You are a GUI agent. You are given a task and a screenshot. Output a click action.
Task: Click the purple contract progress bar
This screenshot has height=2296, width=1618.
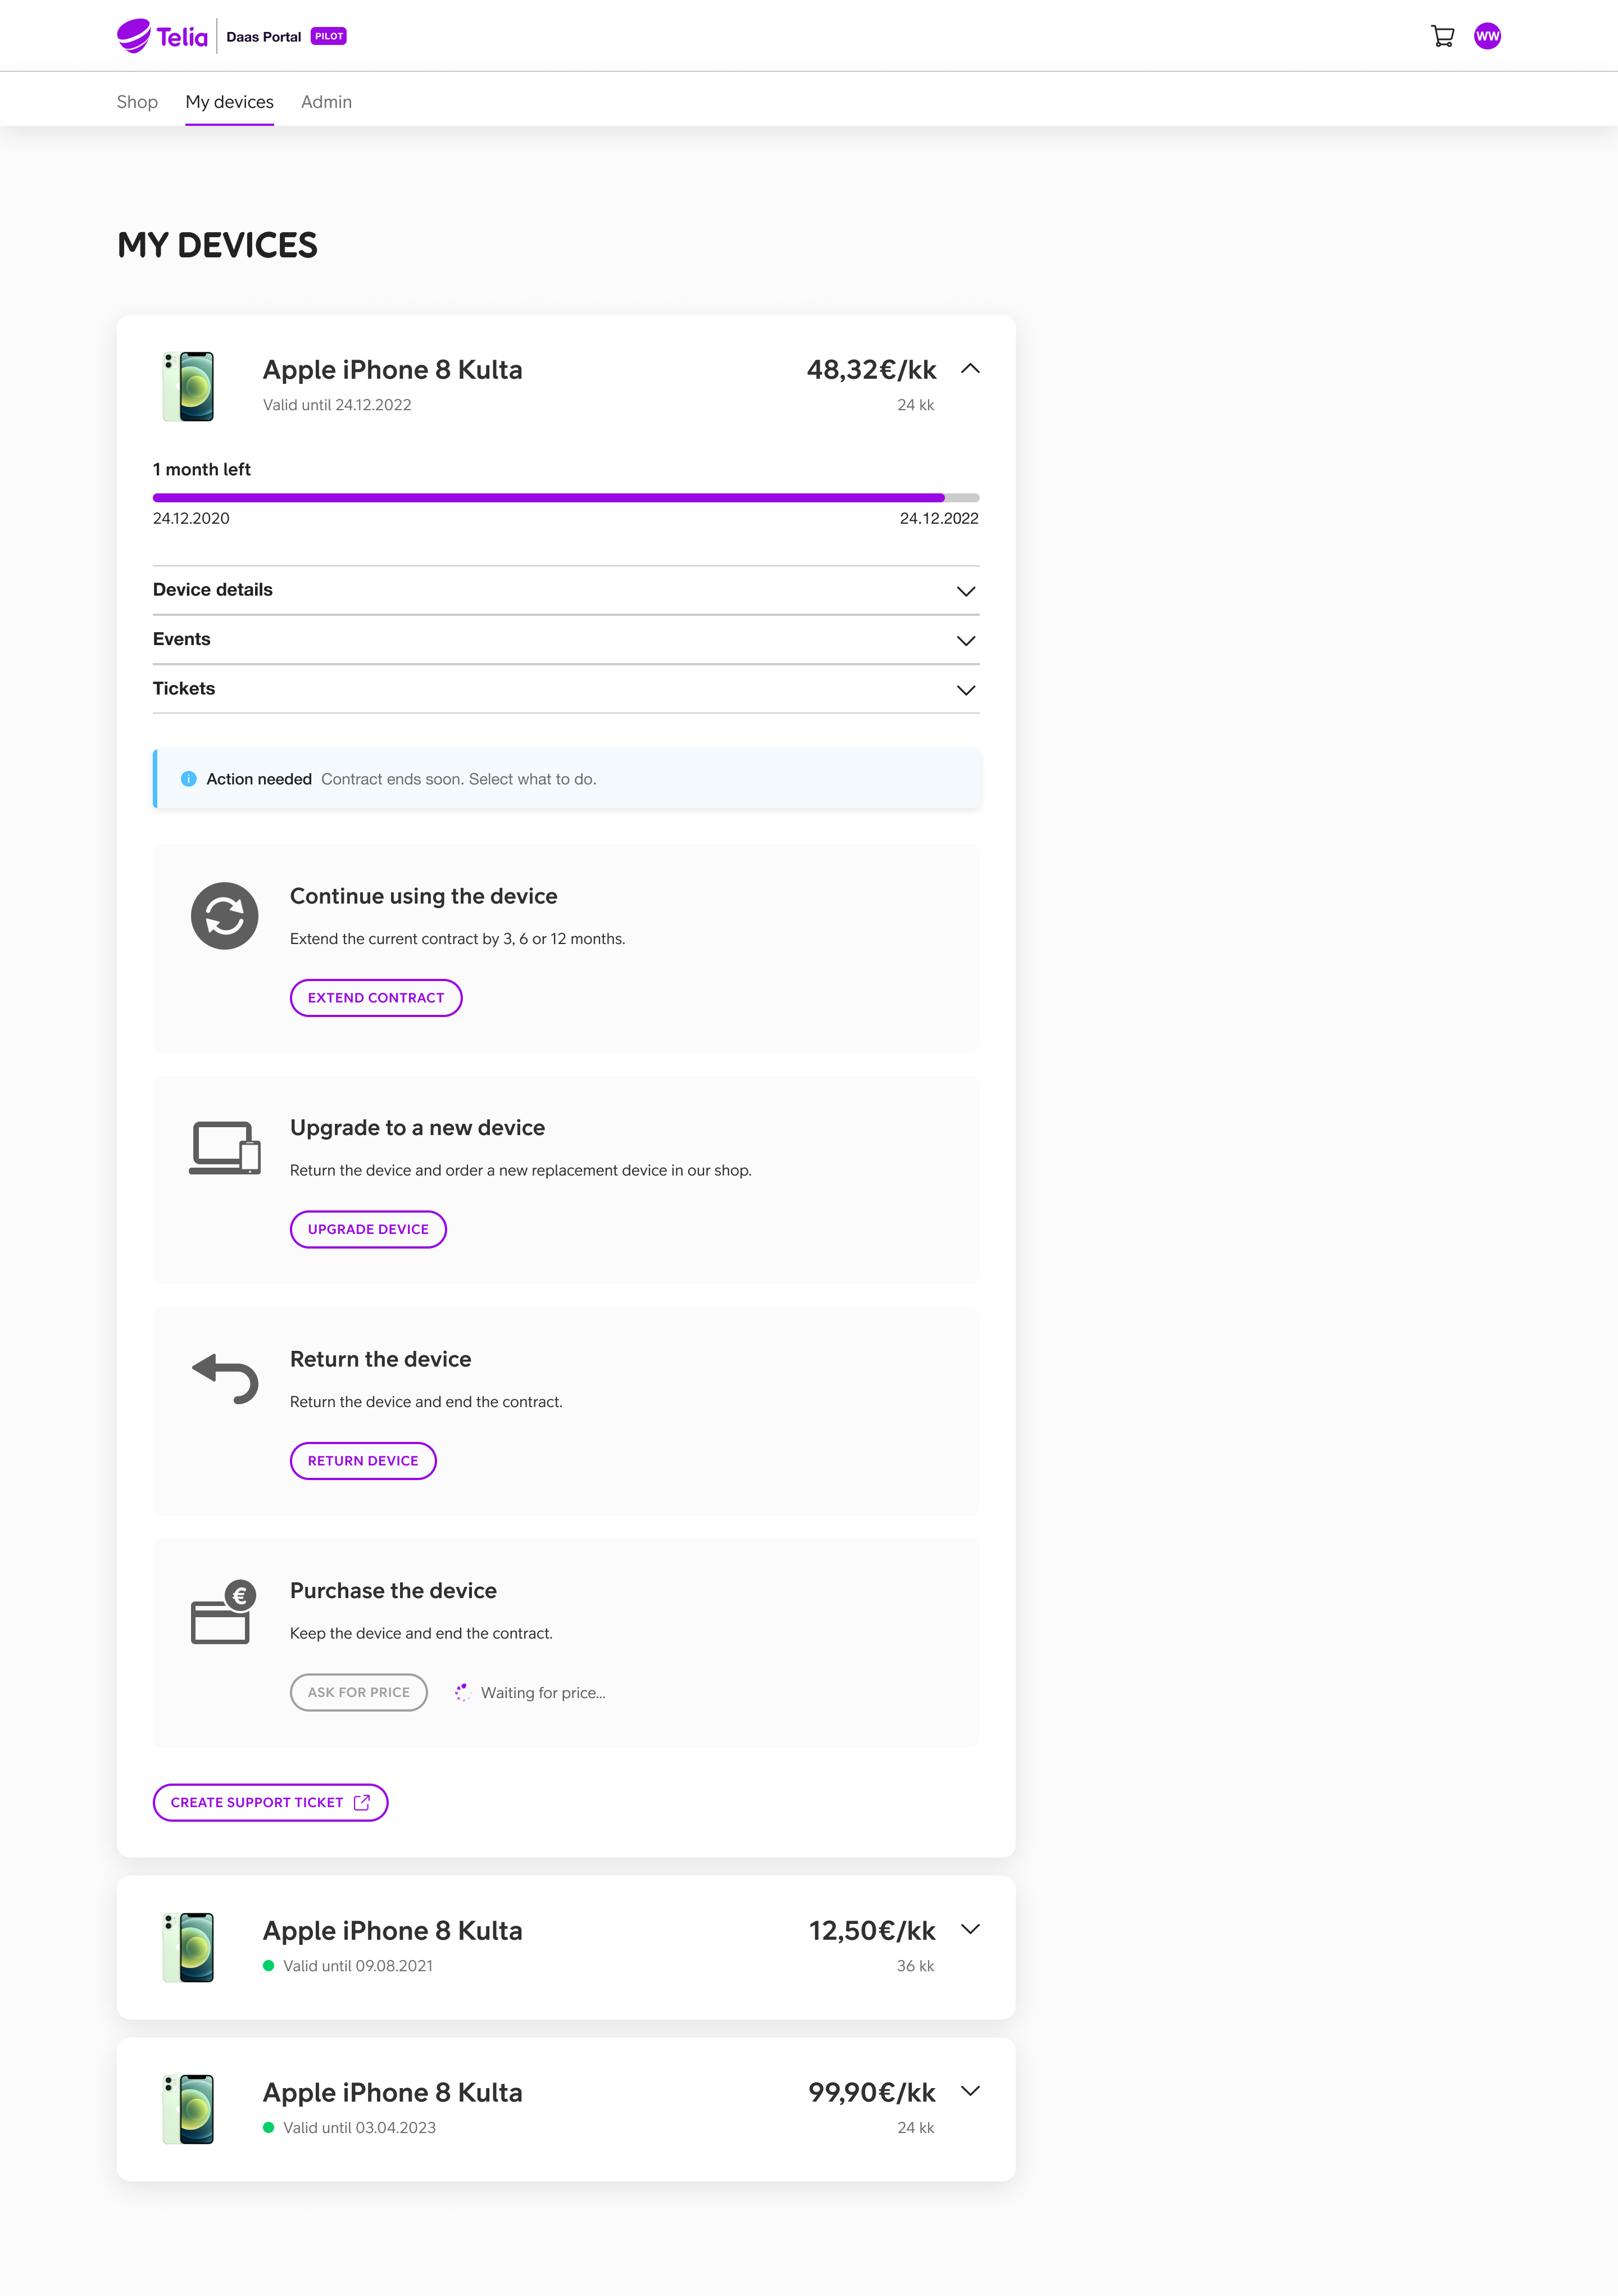[566, 497]
